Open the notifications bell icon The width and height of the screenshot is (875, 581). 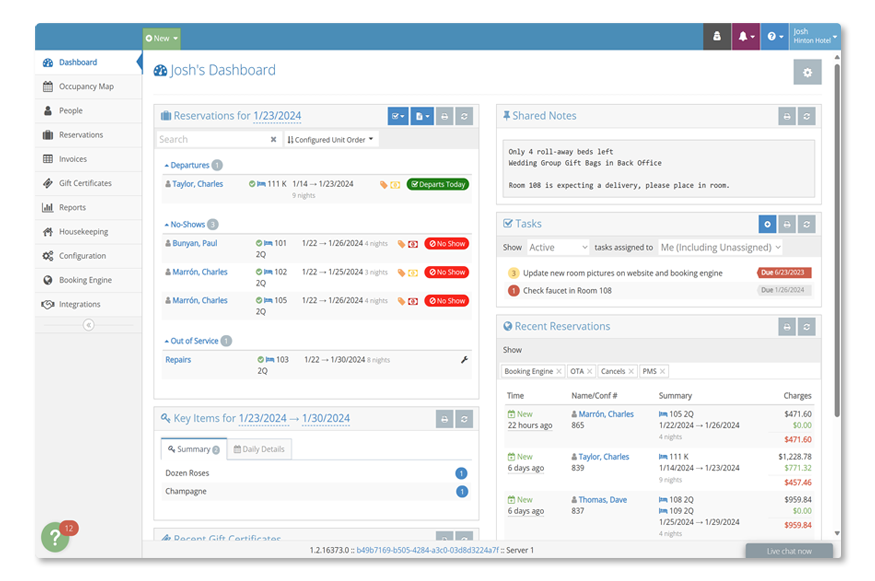(744, 36)
